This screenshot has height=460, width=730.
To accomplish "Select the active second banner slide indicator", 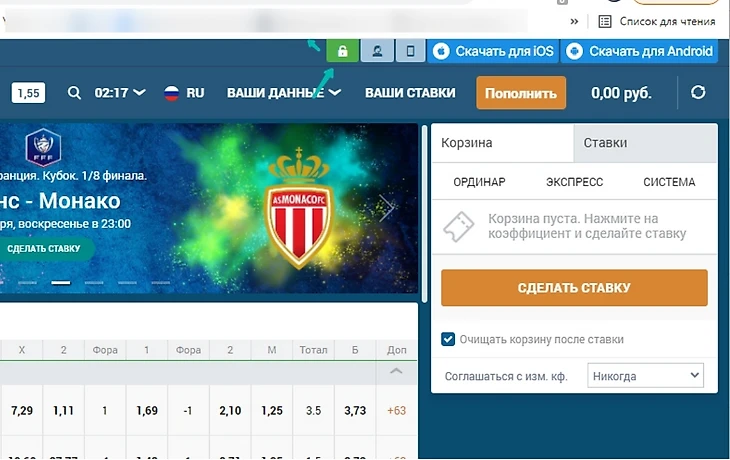I will click(x=61, y=283).
